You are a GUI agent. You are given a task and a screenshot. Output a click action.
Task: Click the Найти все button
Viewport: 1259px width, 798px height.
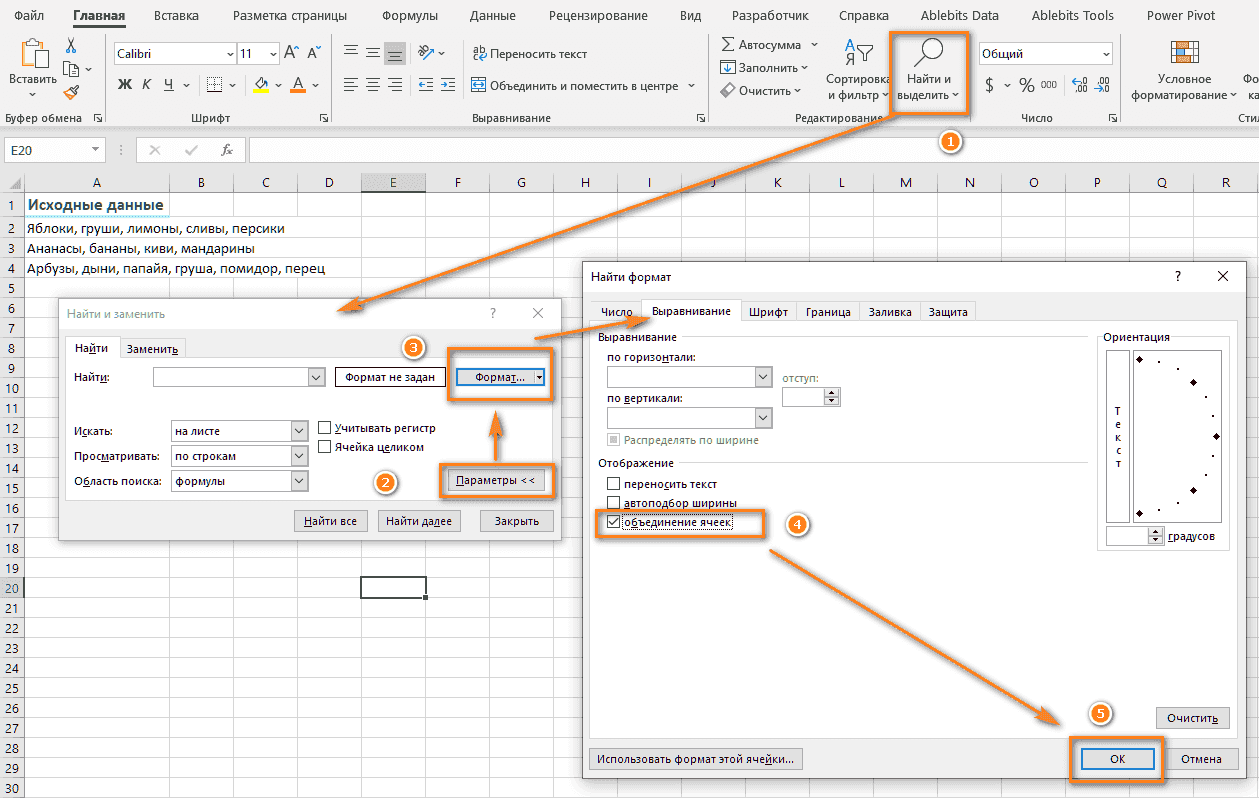(331, 521)
